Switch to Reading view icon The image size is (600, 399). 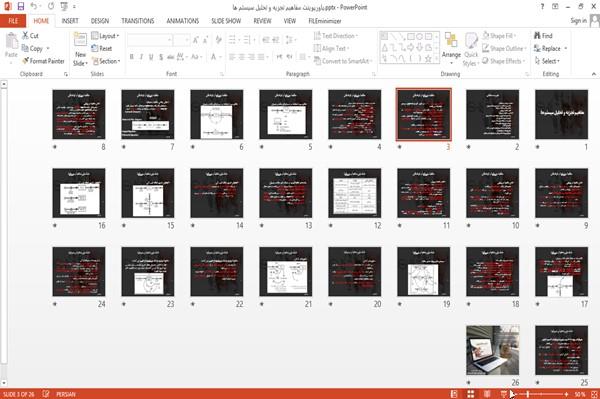tap(487, 394)
